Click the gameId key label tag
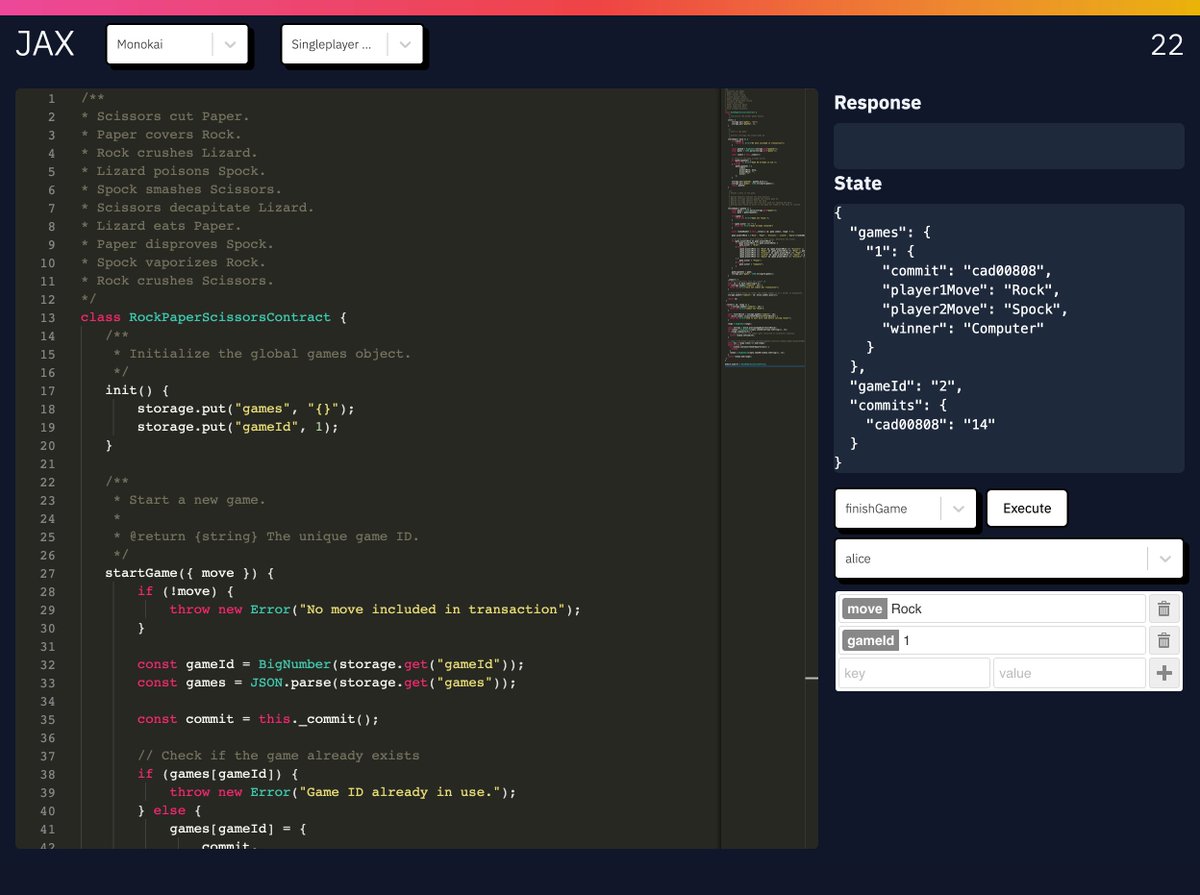 [871, 640]
